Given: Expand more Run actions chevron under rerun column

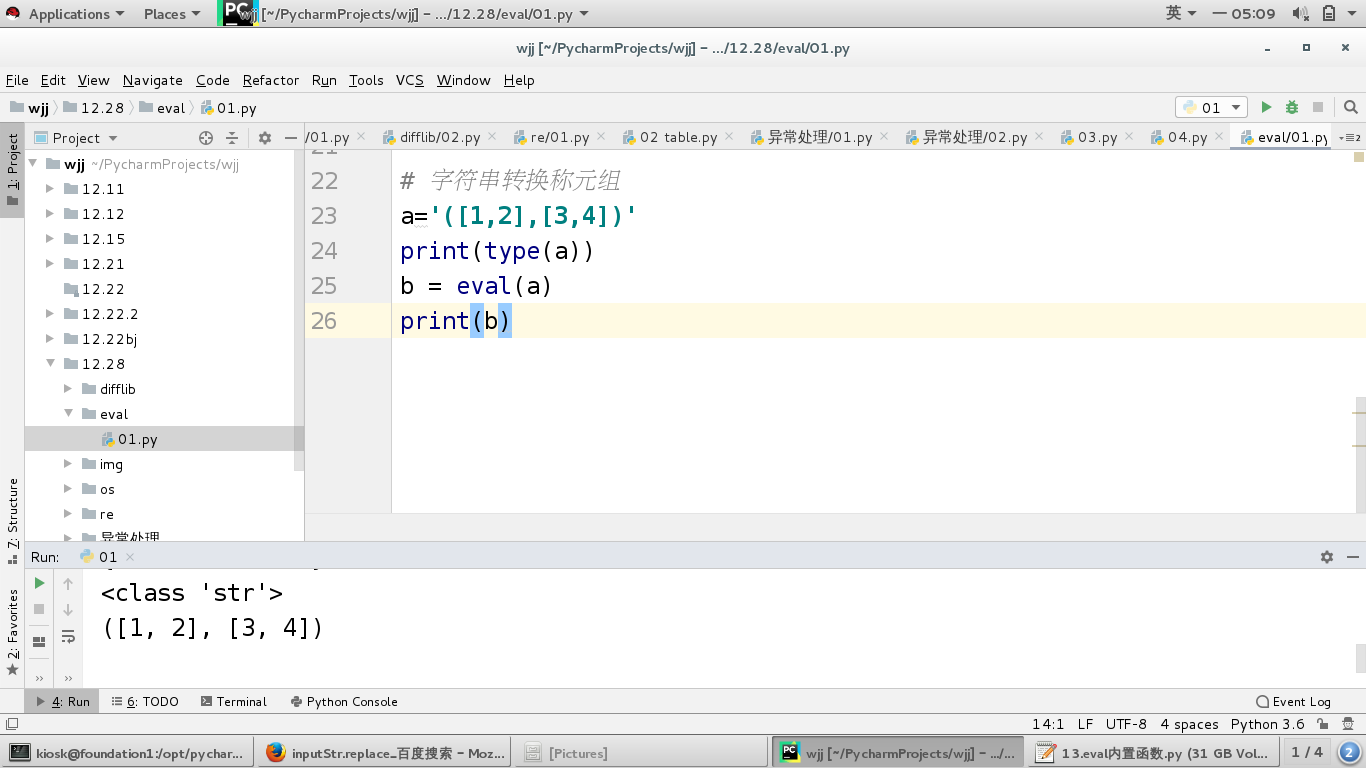Looking at the screenshot, I should point(39,678).
